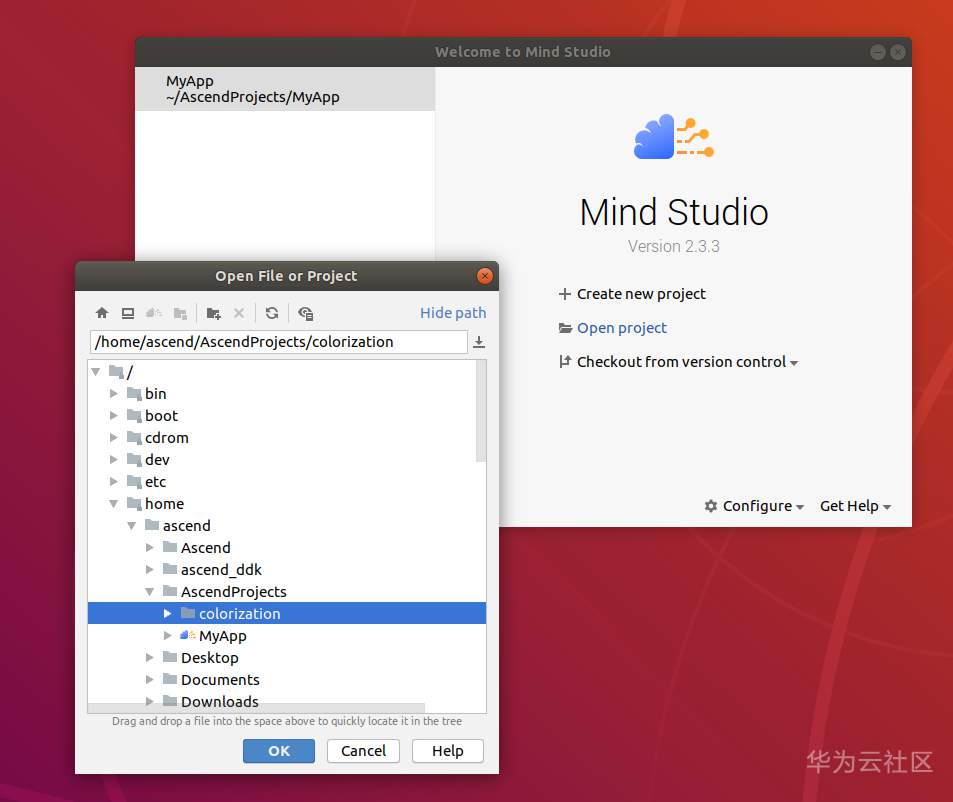Click the horizontal scrollbar in file tree
Screen dimensions: 953x802
tap(256, 708)
